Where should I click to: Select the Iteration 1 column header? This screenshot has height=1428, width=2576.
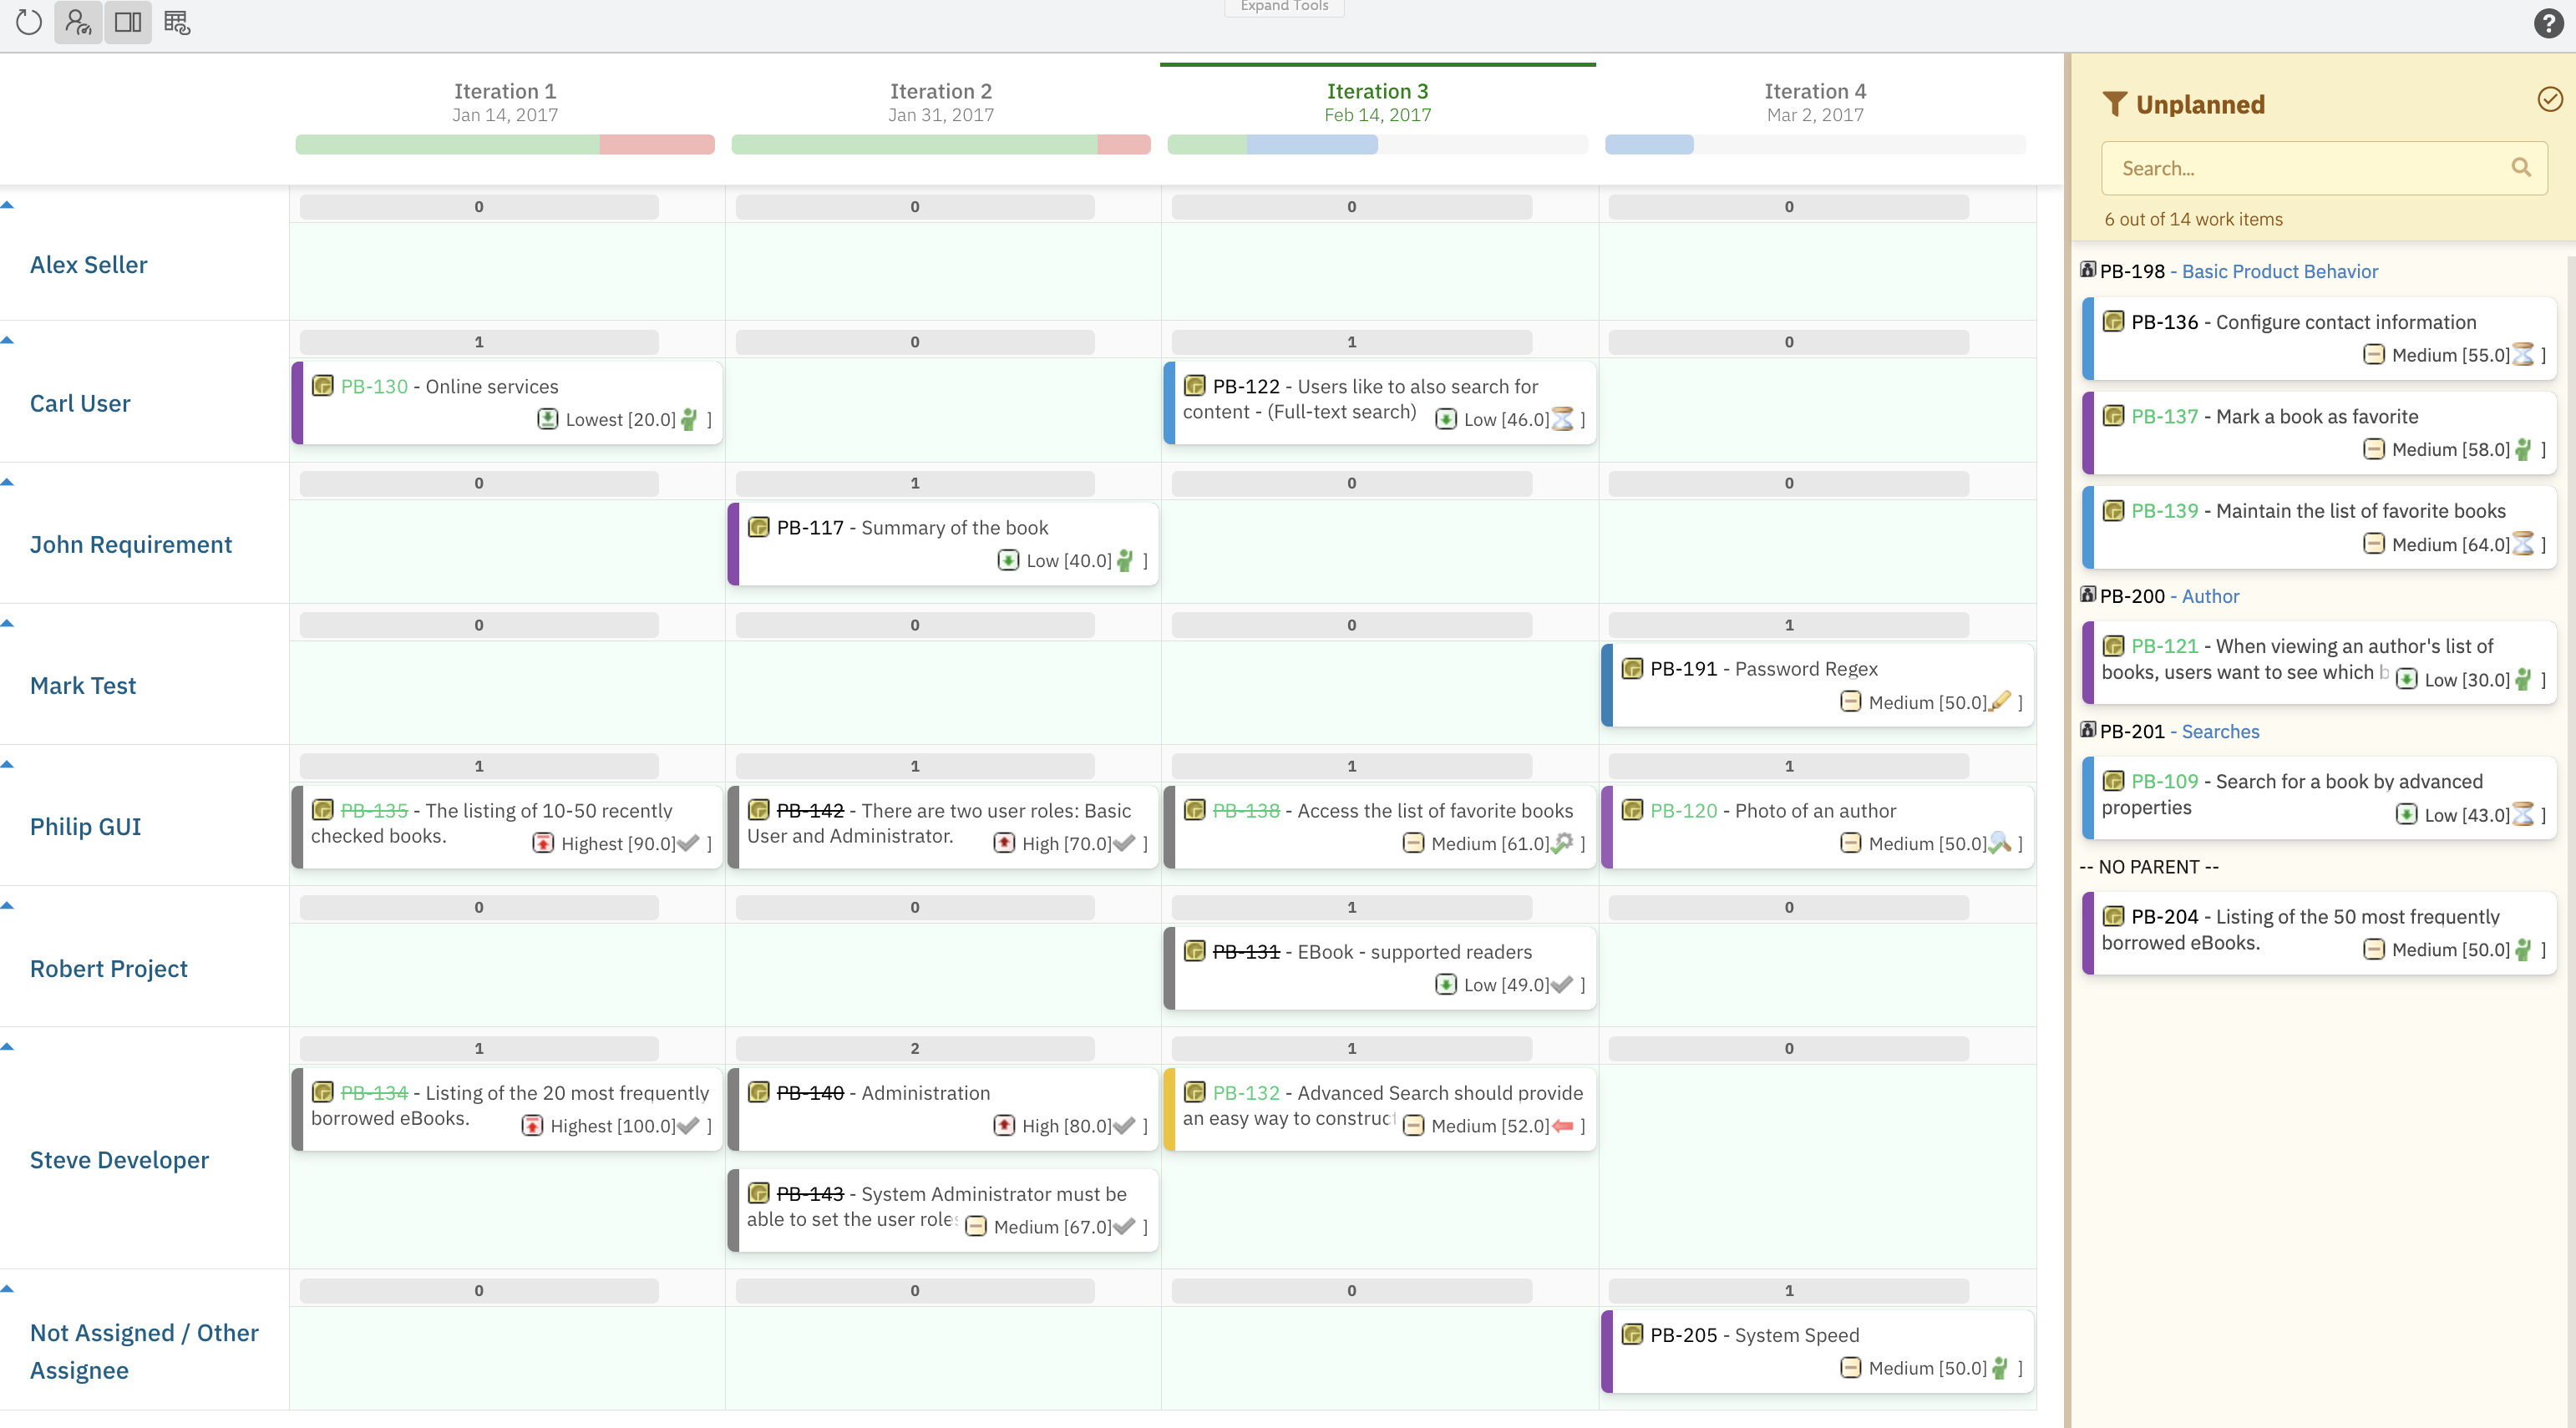click(504, 92)
